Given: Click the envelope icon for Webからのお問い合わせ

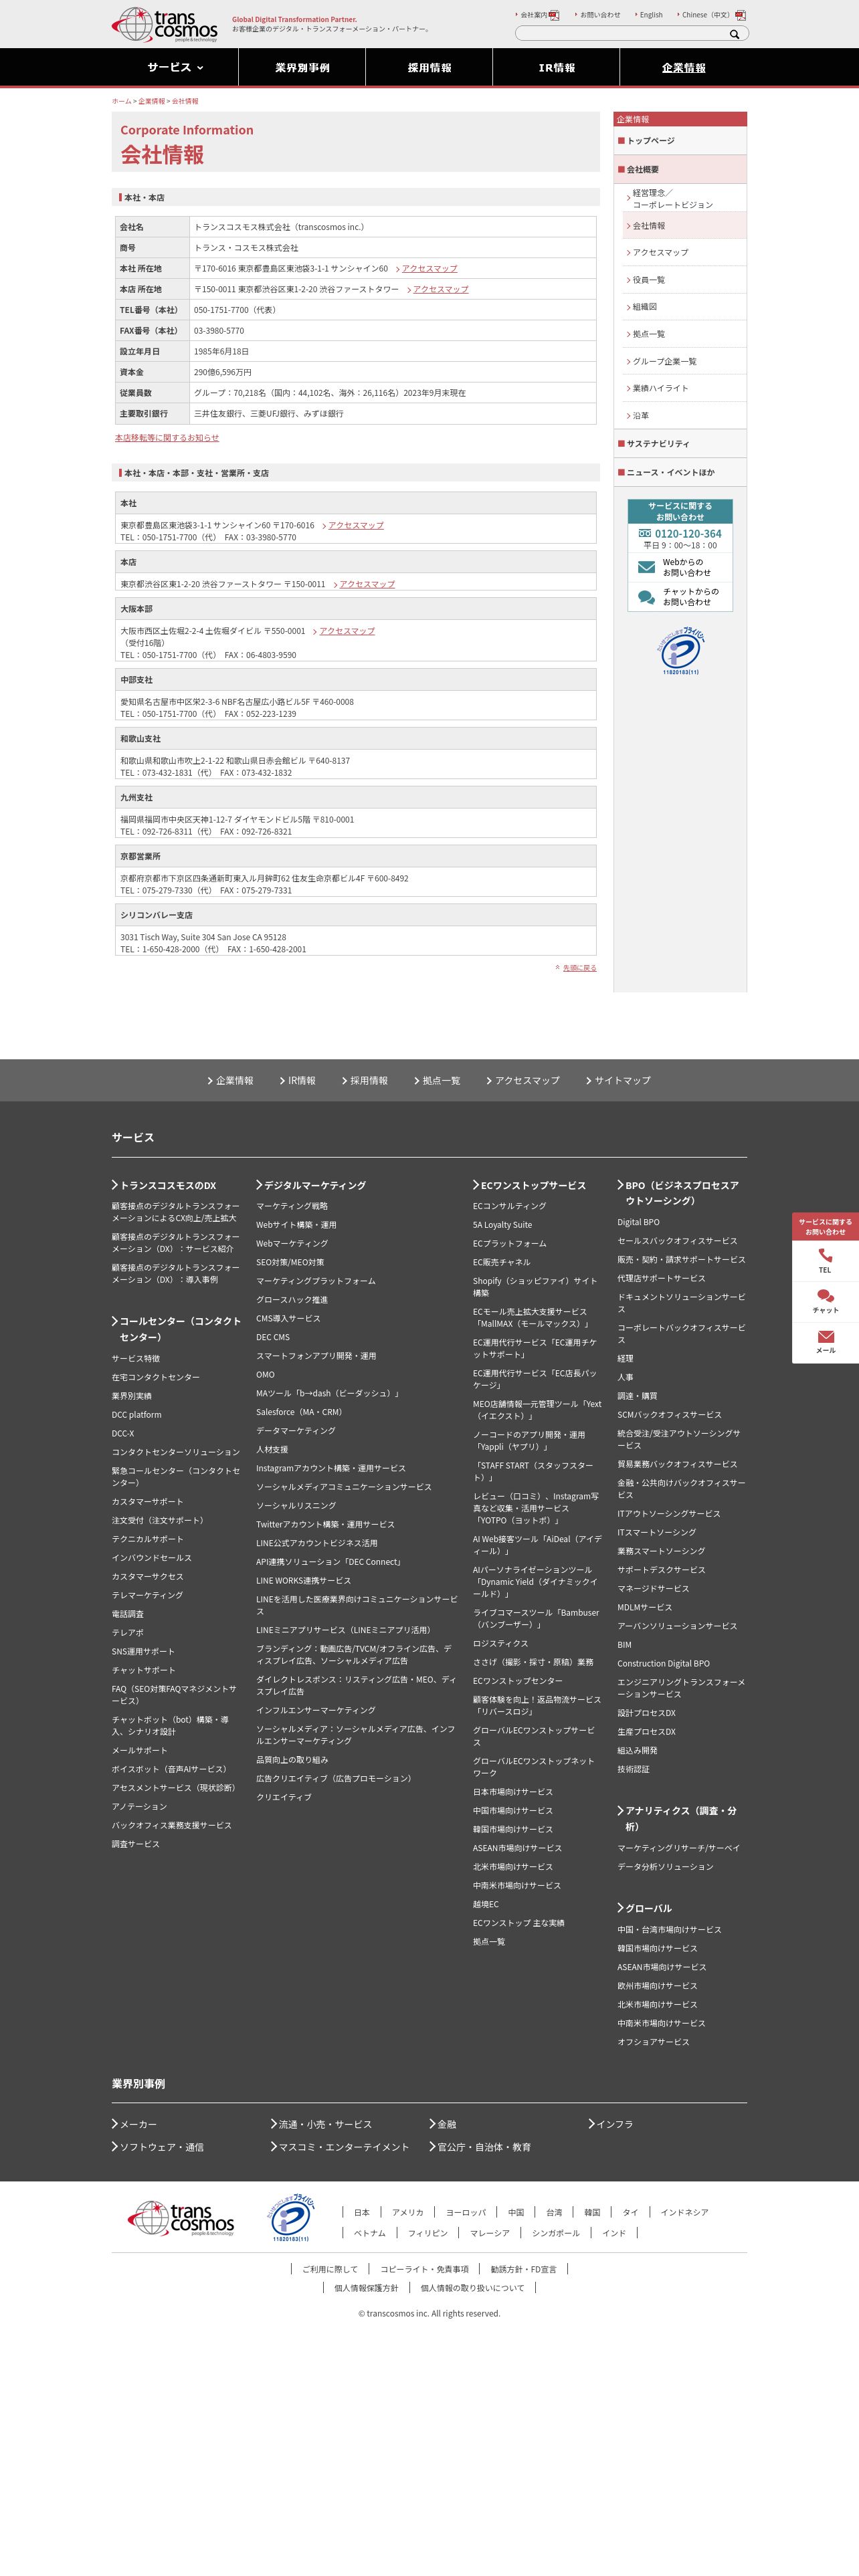Looking at the screenshot, I should pyautogui.click(x=646, y=567).
